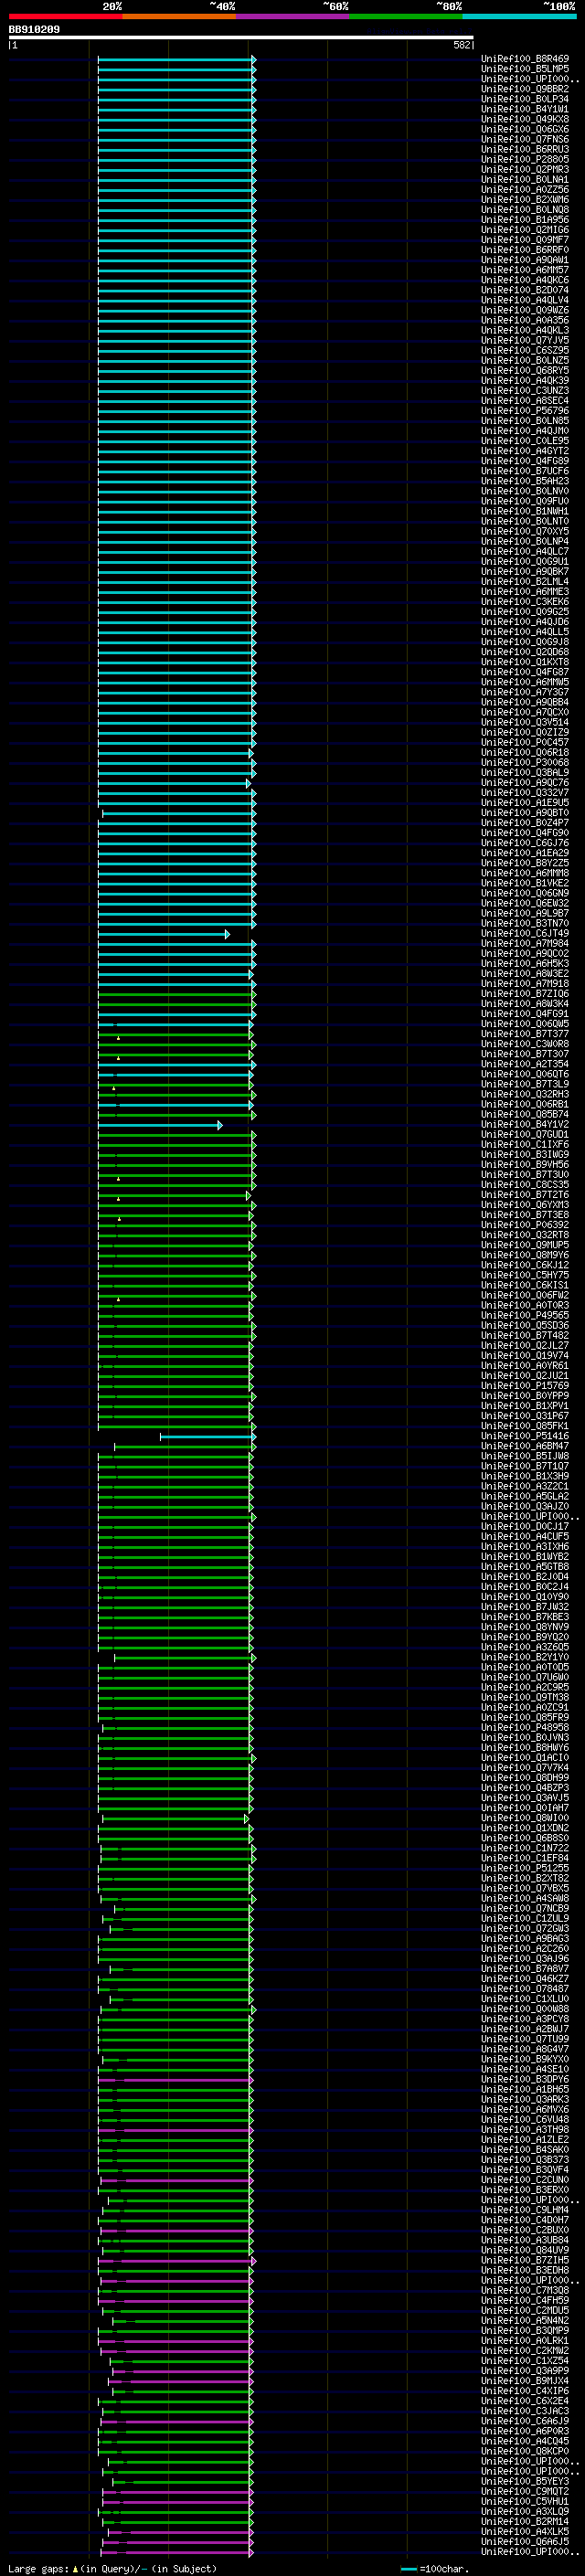Select hit UniRef100_Q6A6J5
The width and height of the screenshot is (585, 2576).
(525, 2542)
